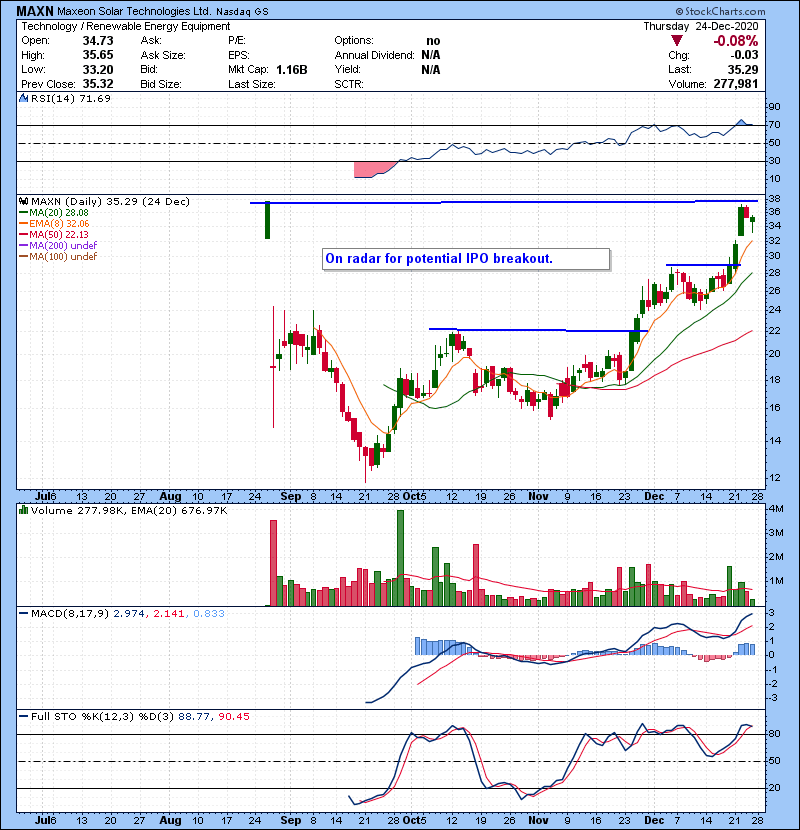Click the Options value no
800x830 pixels.
click(x=433, y=41)
